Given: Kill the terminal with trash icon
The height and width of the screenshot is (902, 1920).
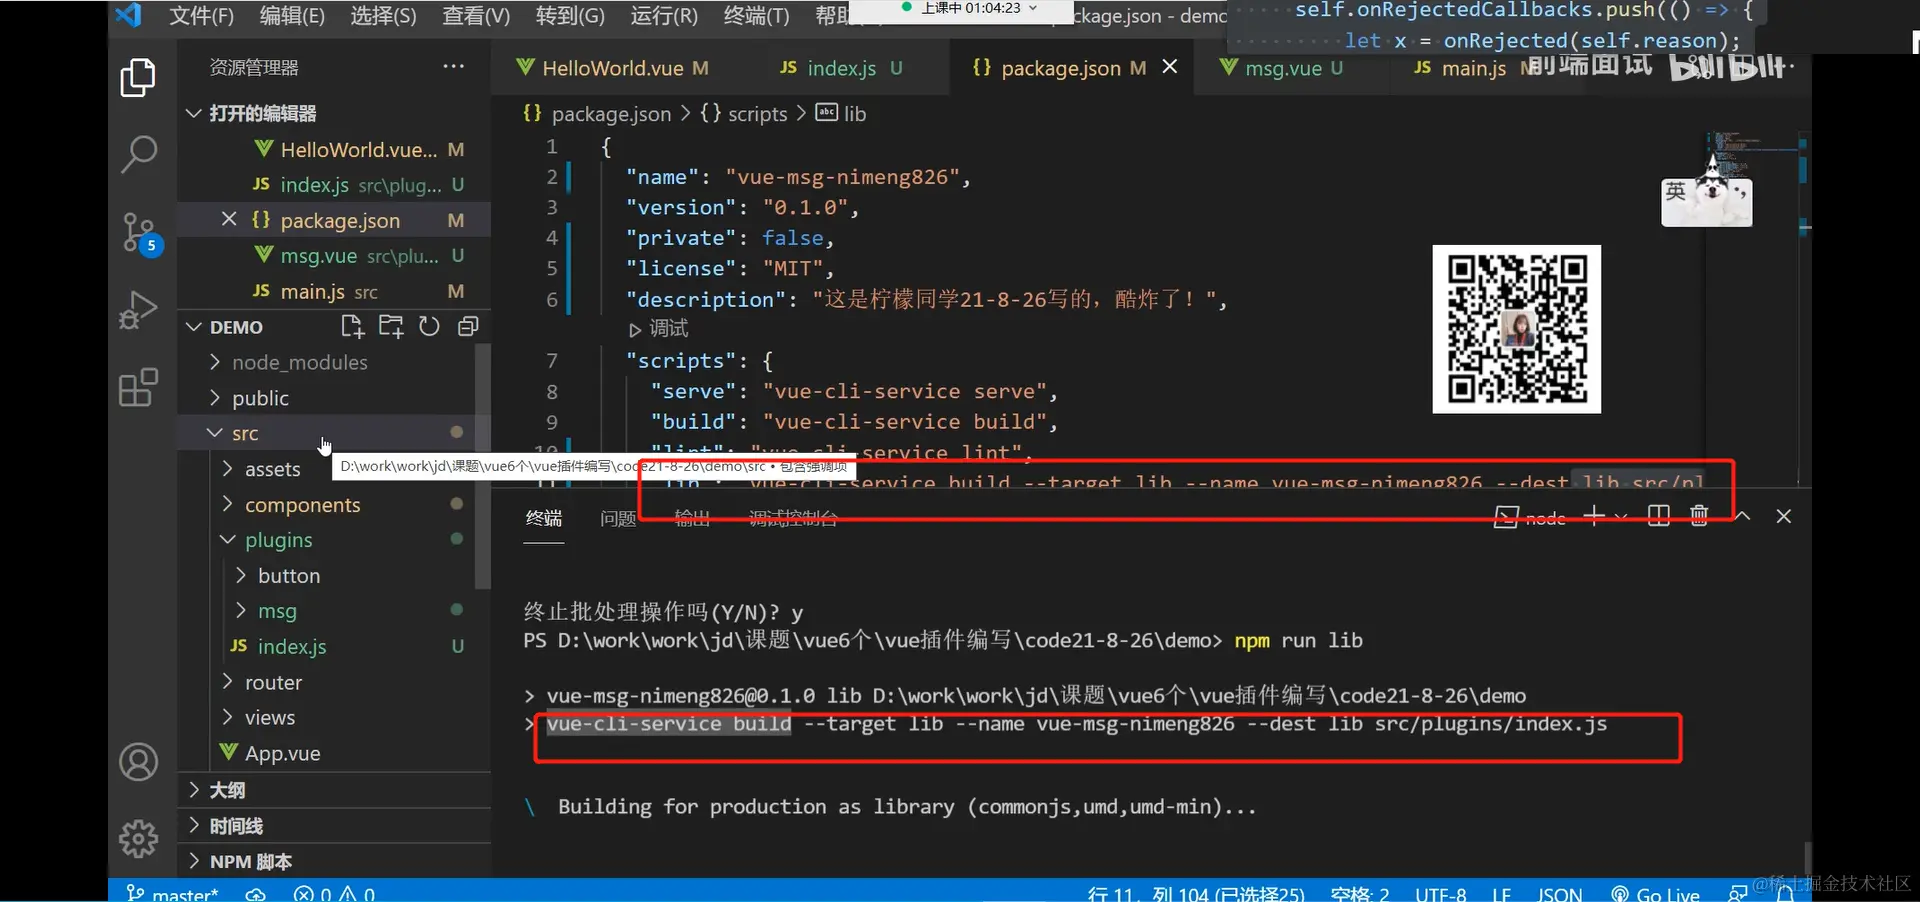Looking at the screenshot, I should pyautogui.click(x=1699, y=516).
